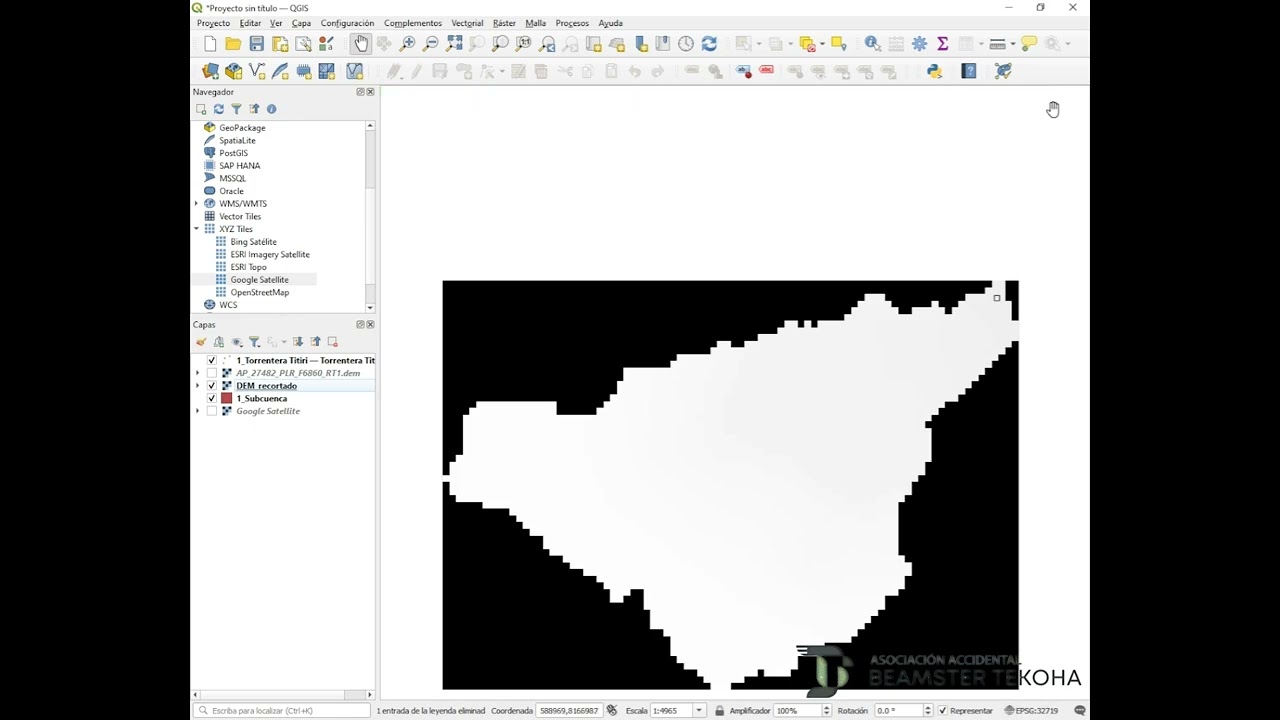Toggle the Representar render checkbox
The image size is (1280, 720).
click(942, 711)
